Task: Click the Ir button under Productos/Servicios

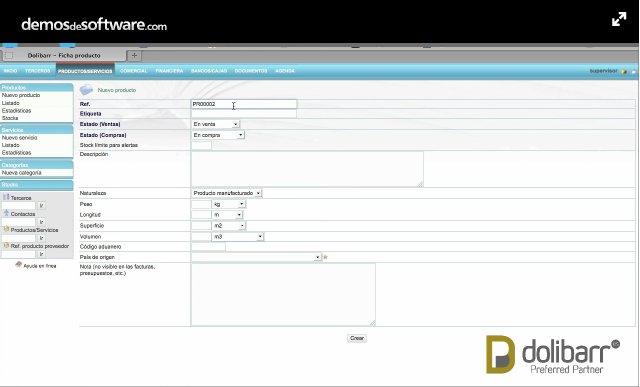Action: pyautogui.click(x=41, y=238)
